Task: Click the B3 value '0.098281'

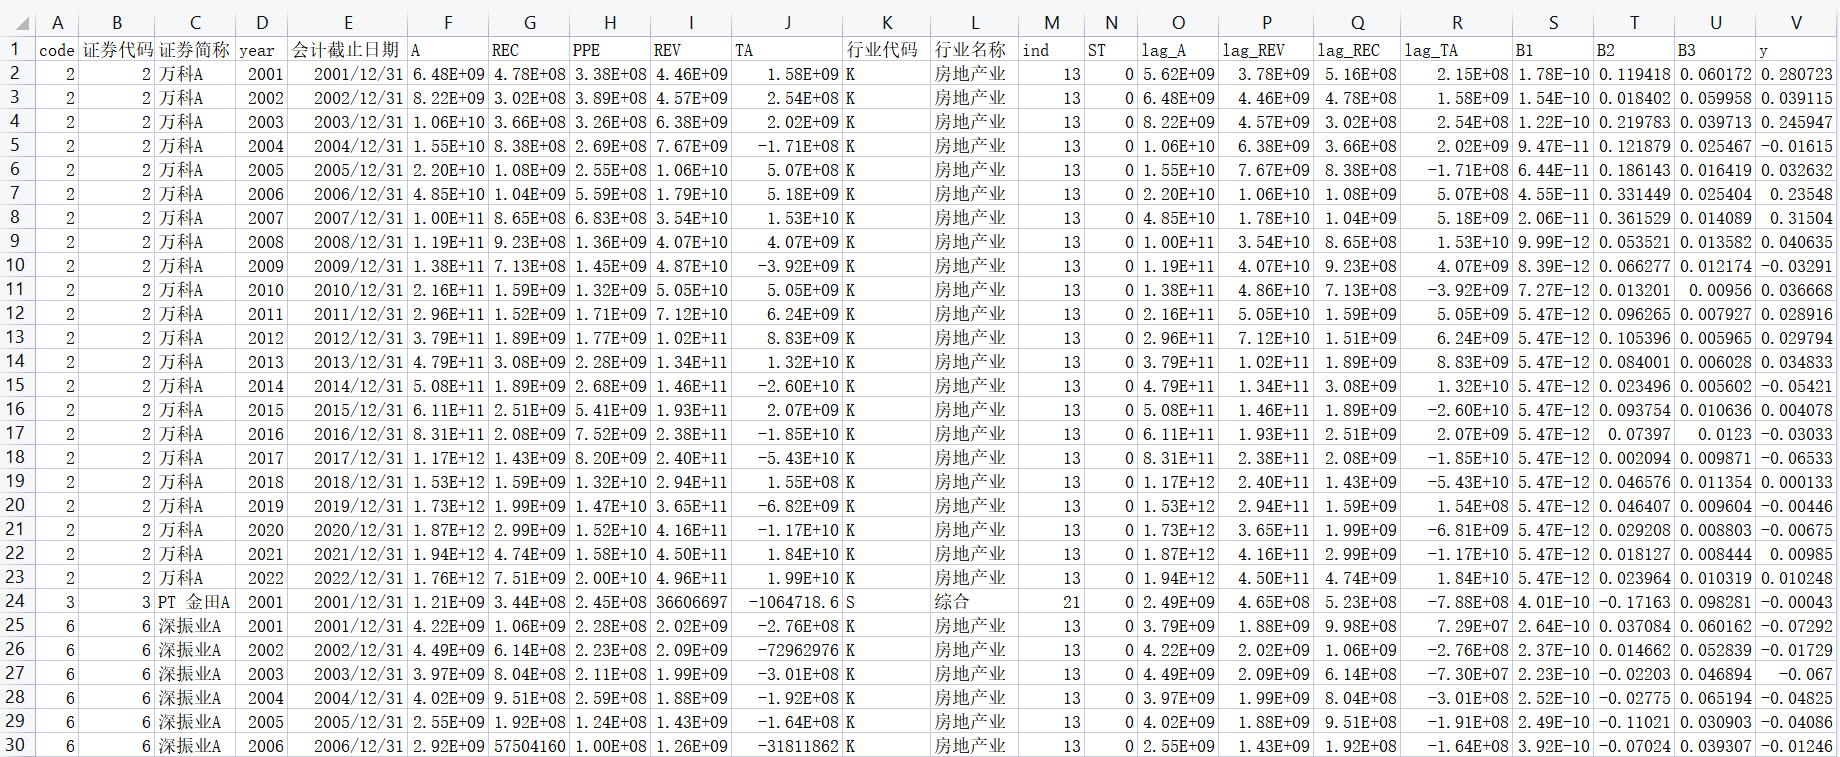Action: [x=1715, y=602]
